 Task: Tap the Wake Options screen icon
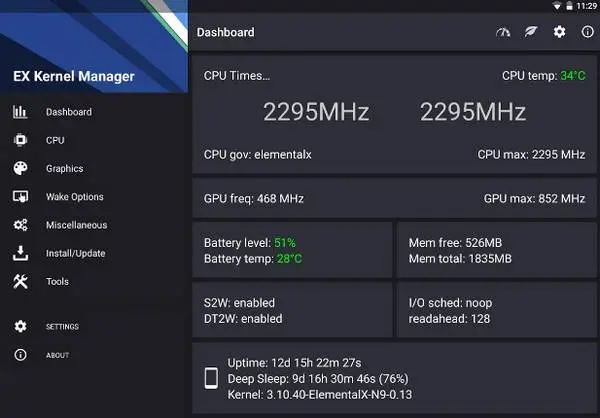20,197
